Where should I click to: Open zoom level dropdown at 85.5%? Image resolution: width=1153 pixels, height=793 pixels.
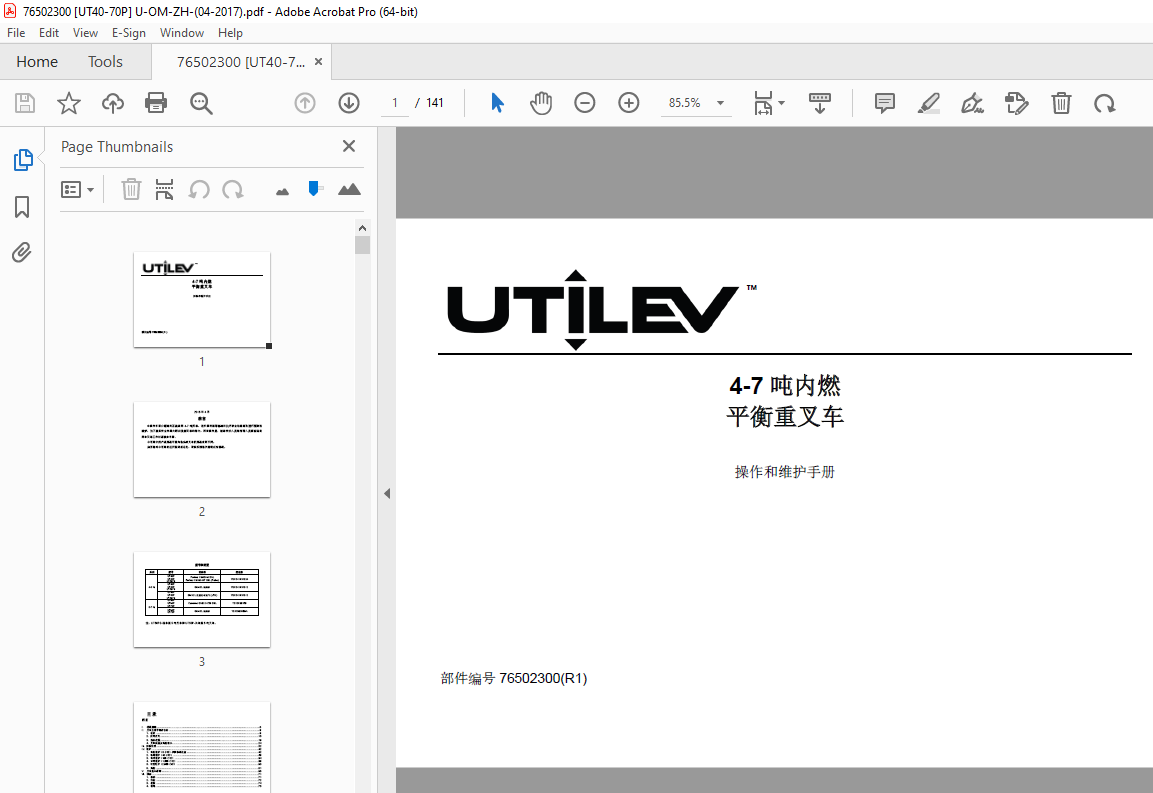click(x=721, y=103)
